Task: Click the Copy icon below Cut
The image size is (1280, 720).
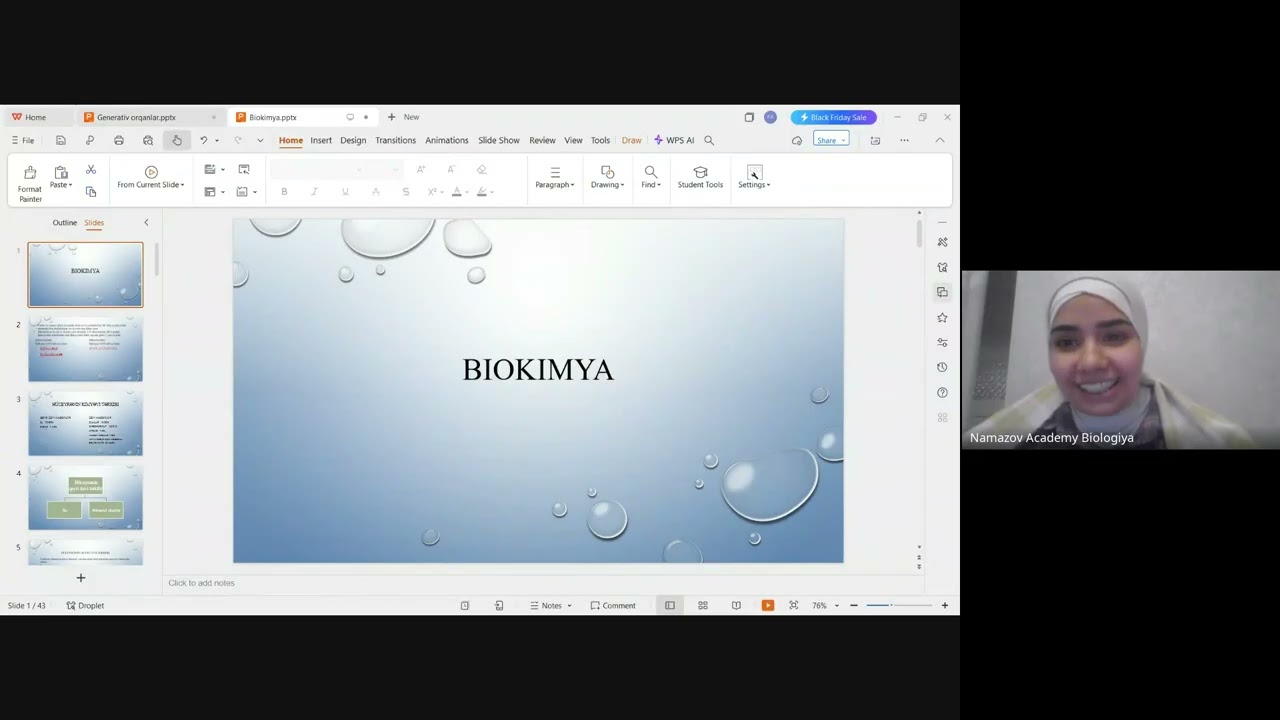Action: pos(91,191)
